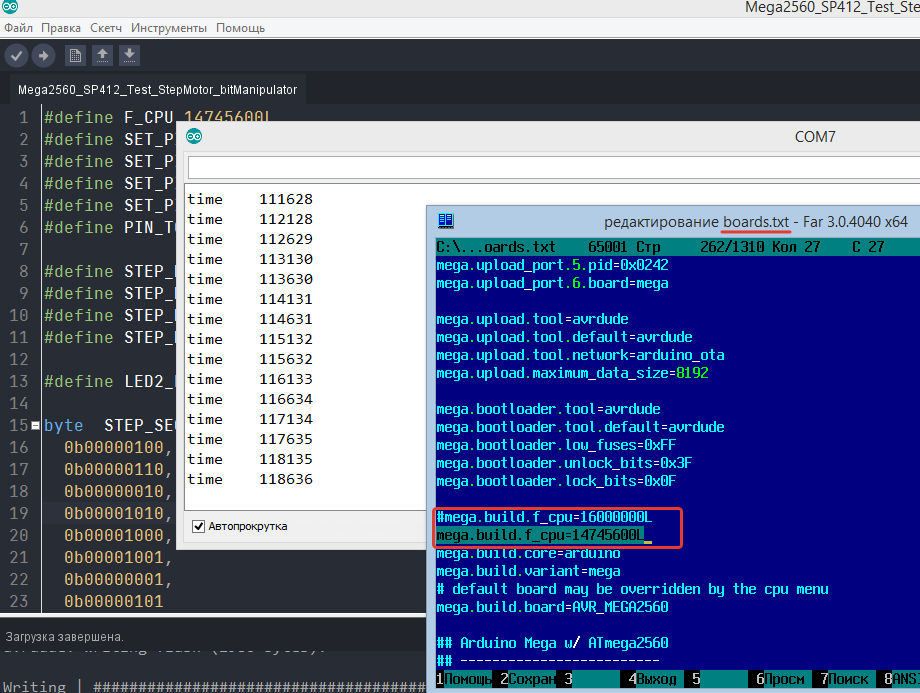Screen dimensions: 920x693
Task: Click the commented #mega.build.f_cpu=16000000L line
Action: click(544, 517)
